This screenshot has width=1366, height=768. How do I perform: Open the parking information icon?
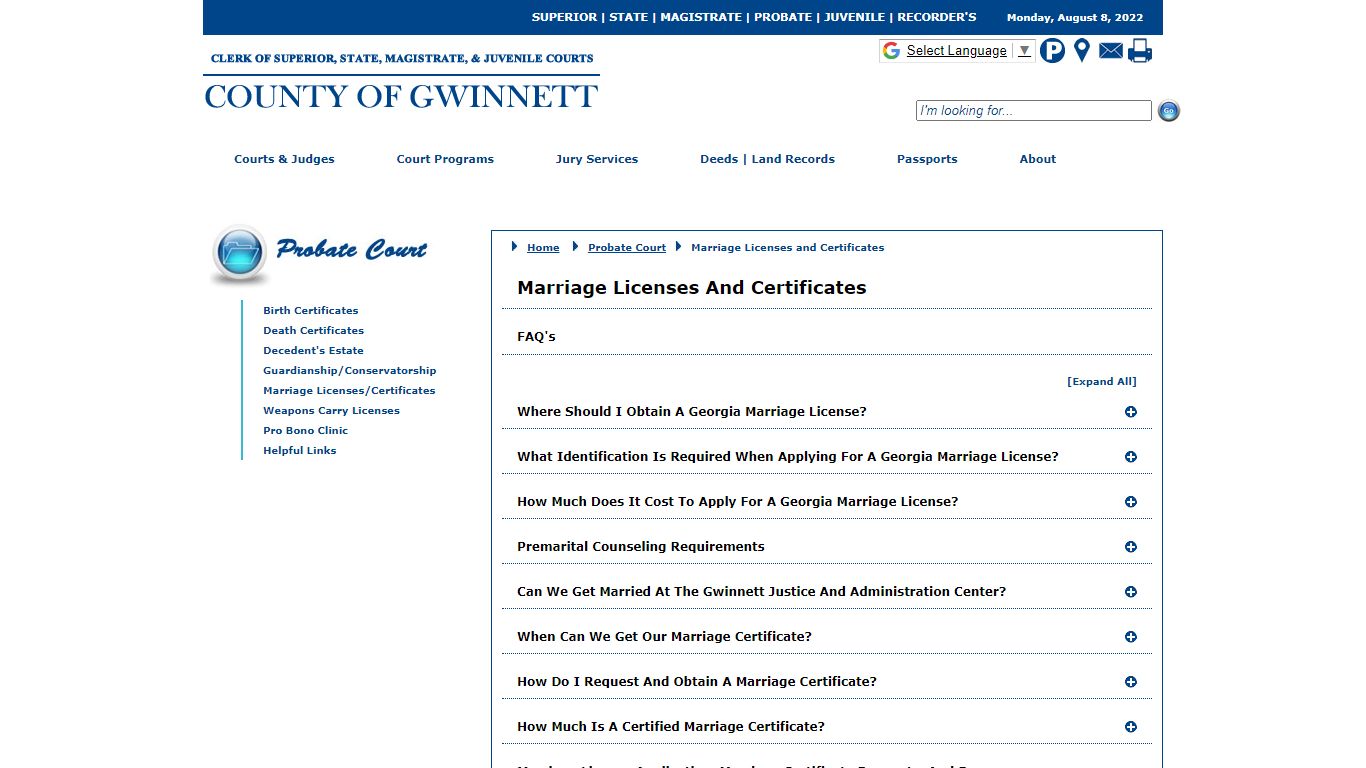click(1052, 50)
